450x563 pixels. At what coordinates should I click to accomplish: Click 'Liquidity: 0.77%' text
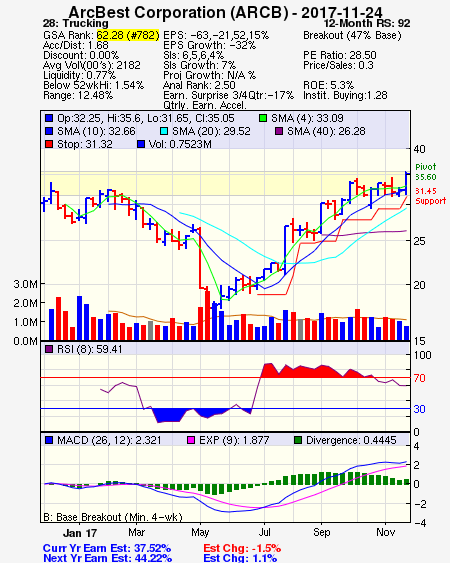(80, 75)
